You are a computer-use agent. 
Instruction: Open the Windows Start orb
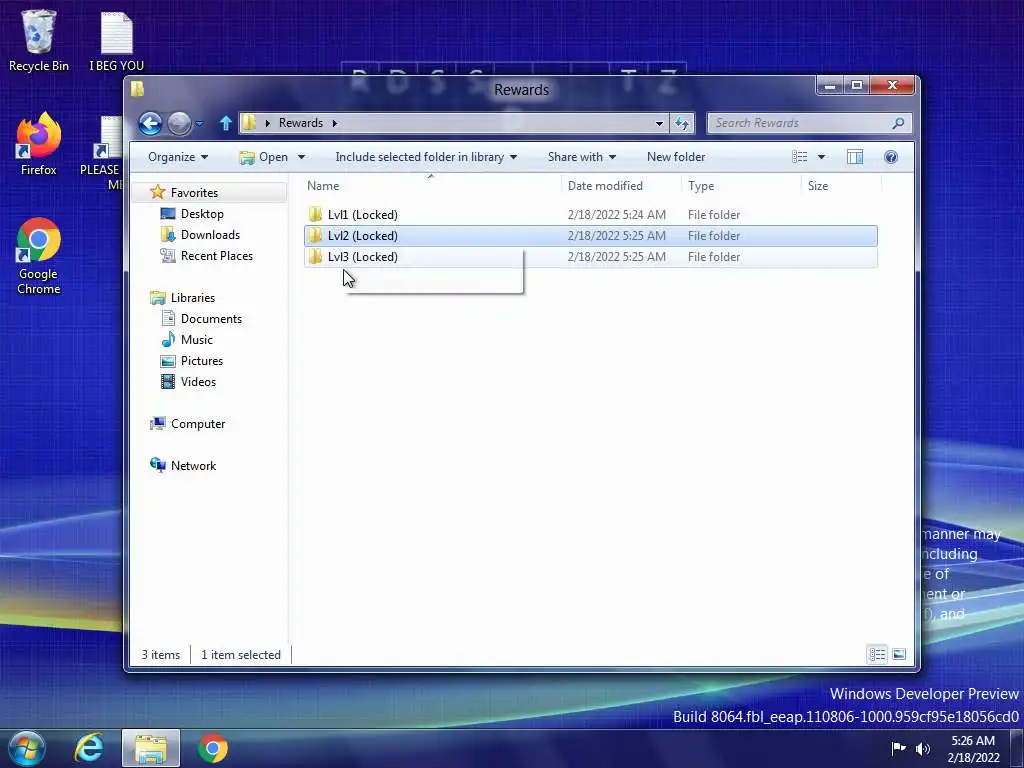[x=27, y=748]
